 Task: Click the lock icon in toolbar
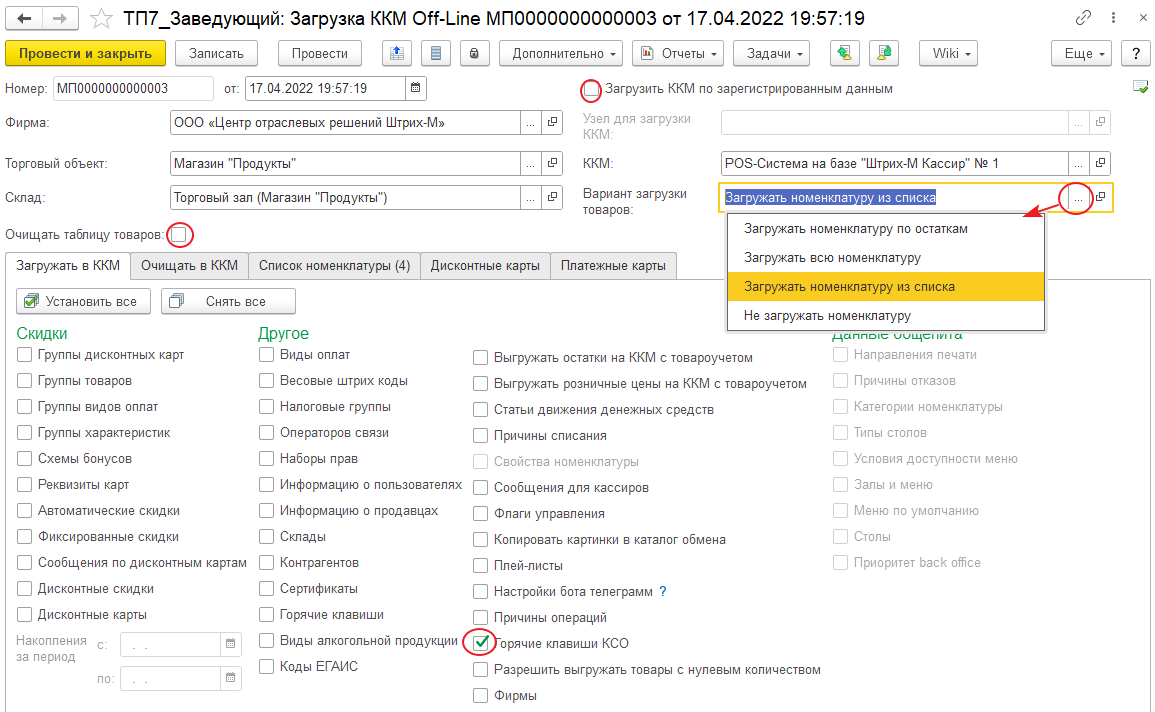tap(473, 54)
